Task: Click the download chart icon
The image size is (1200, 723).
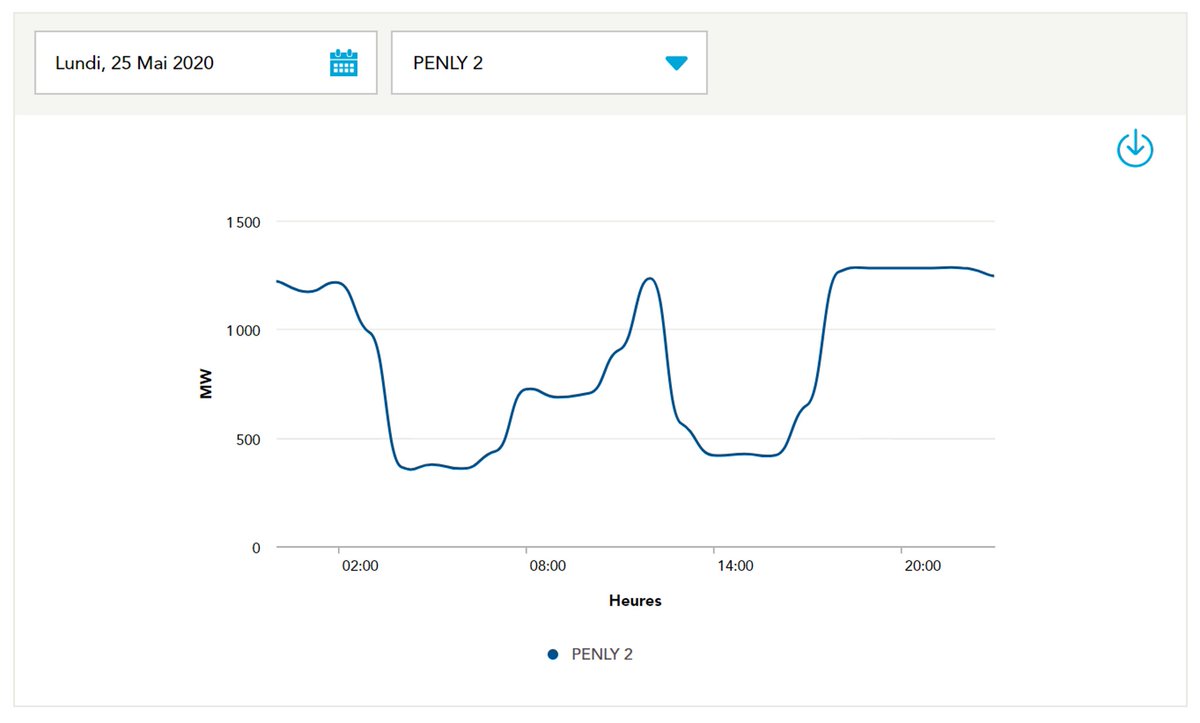Action: (1134, 149)
